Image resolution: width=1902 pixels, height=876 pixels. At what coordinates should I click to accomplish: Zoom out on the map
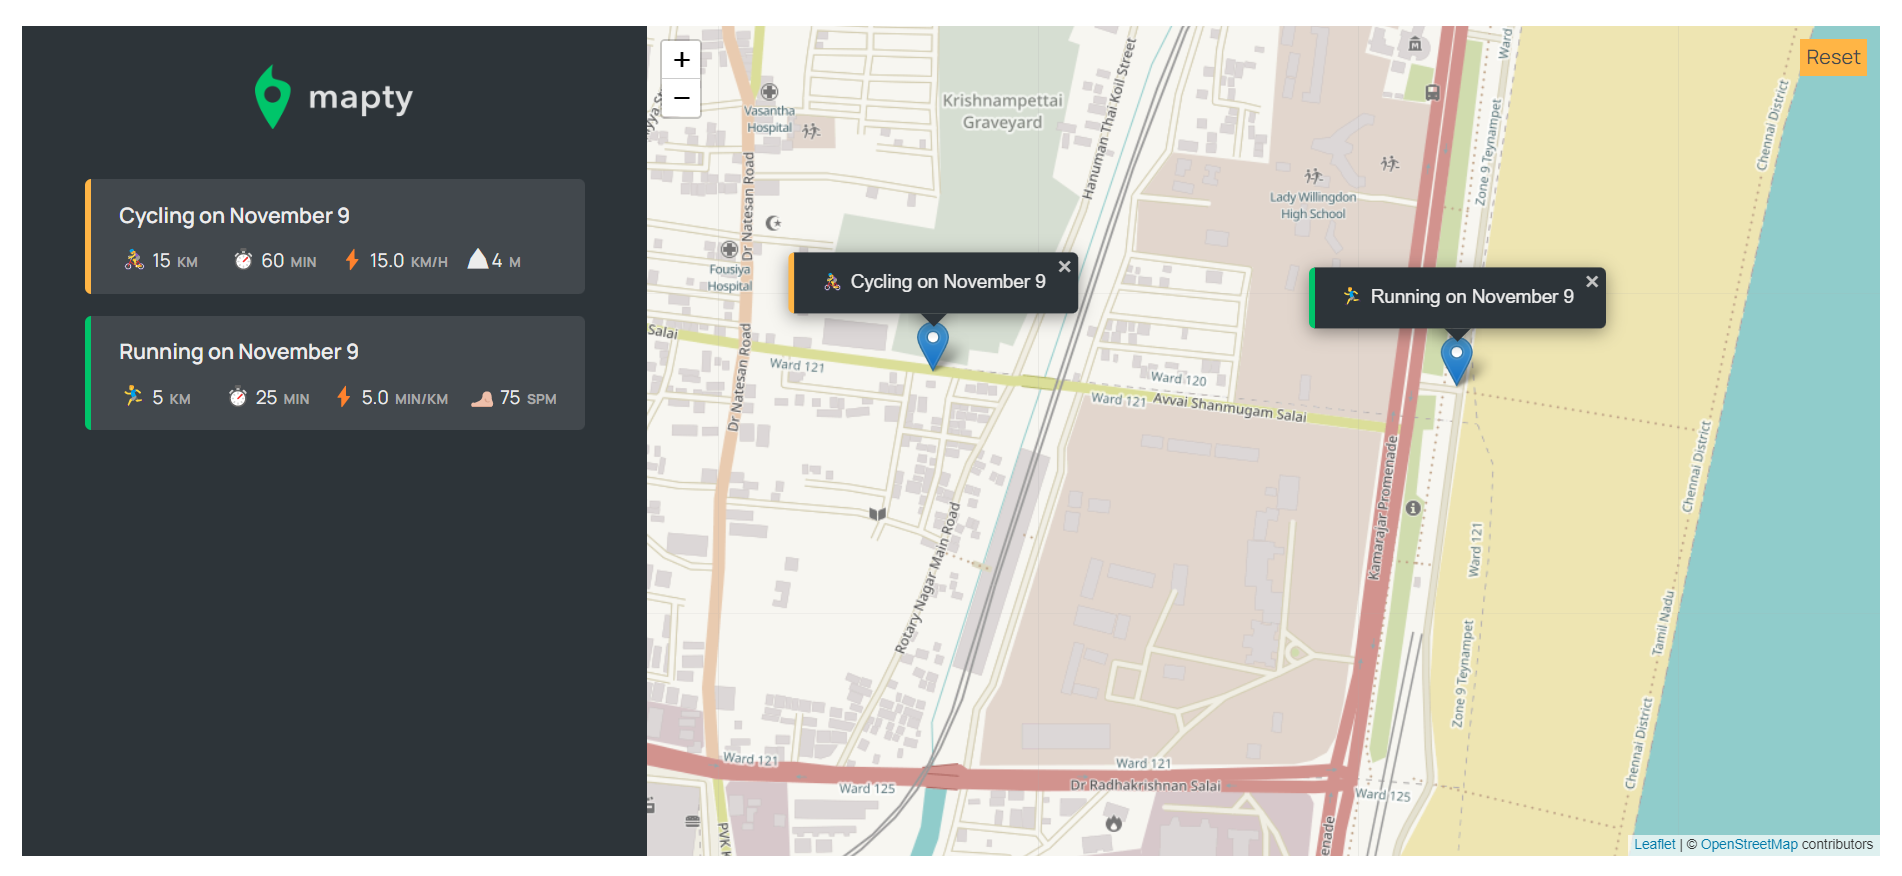(x=681, y=98)
